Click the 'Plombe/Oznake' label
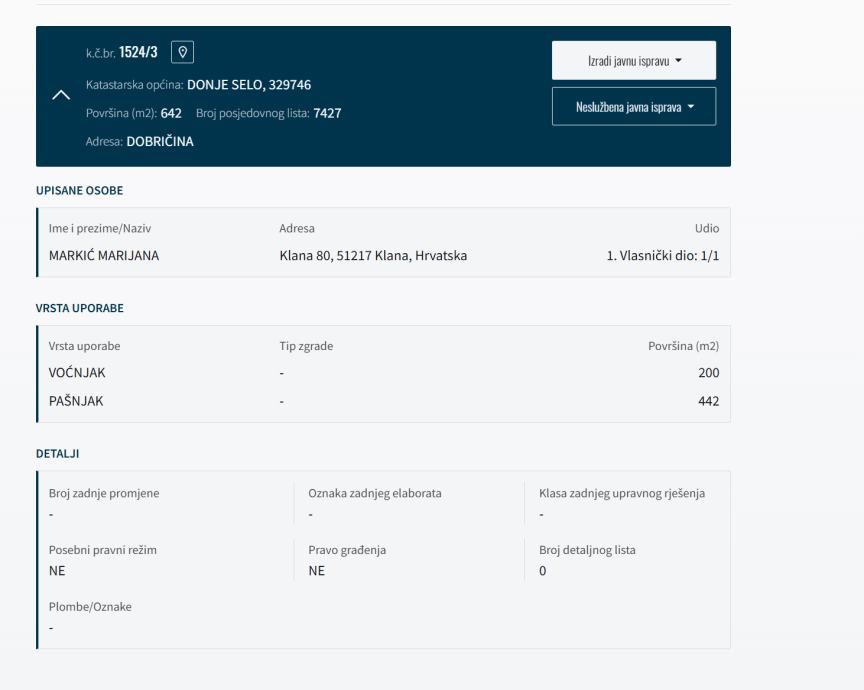The width and height of the screenshot is (864, 690). point(90,607)
